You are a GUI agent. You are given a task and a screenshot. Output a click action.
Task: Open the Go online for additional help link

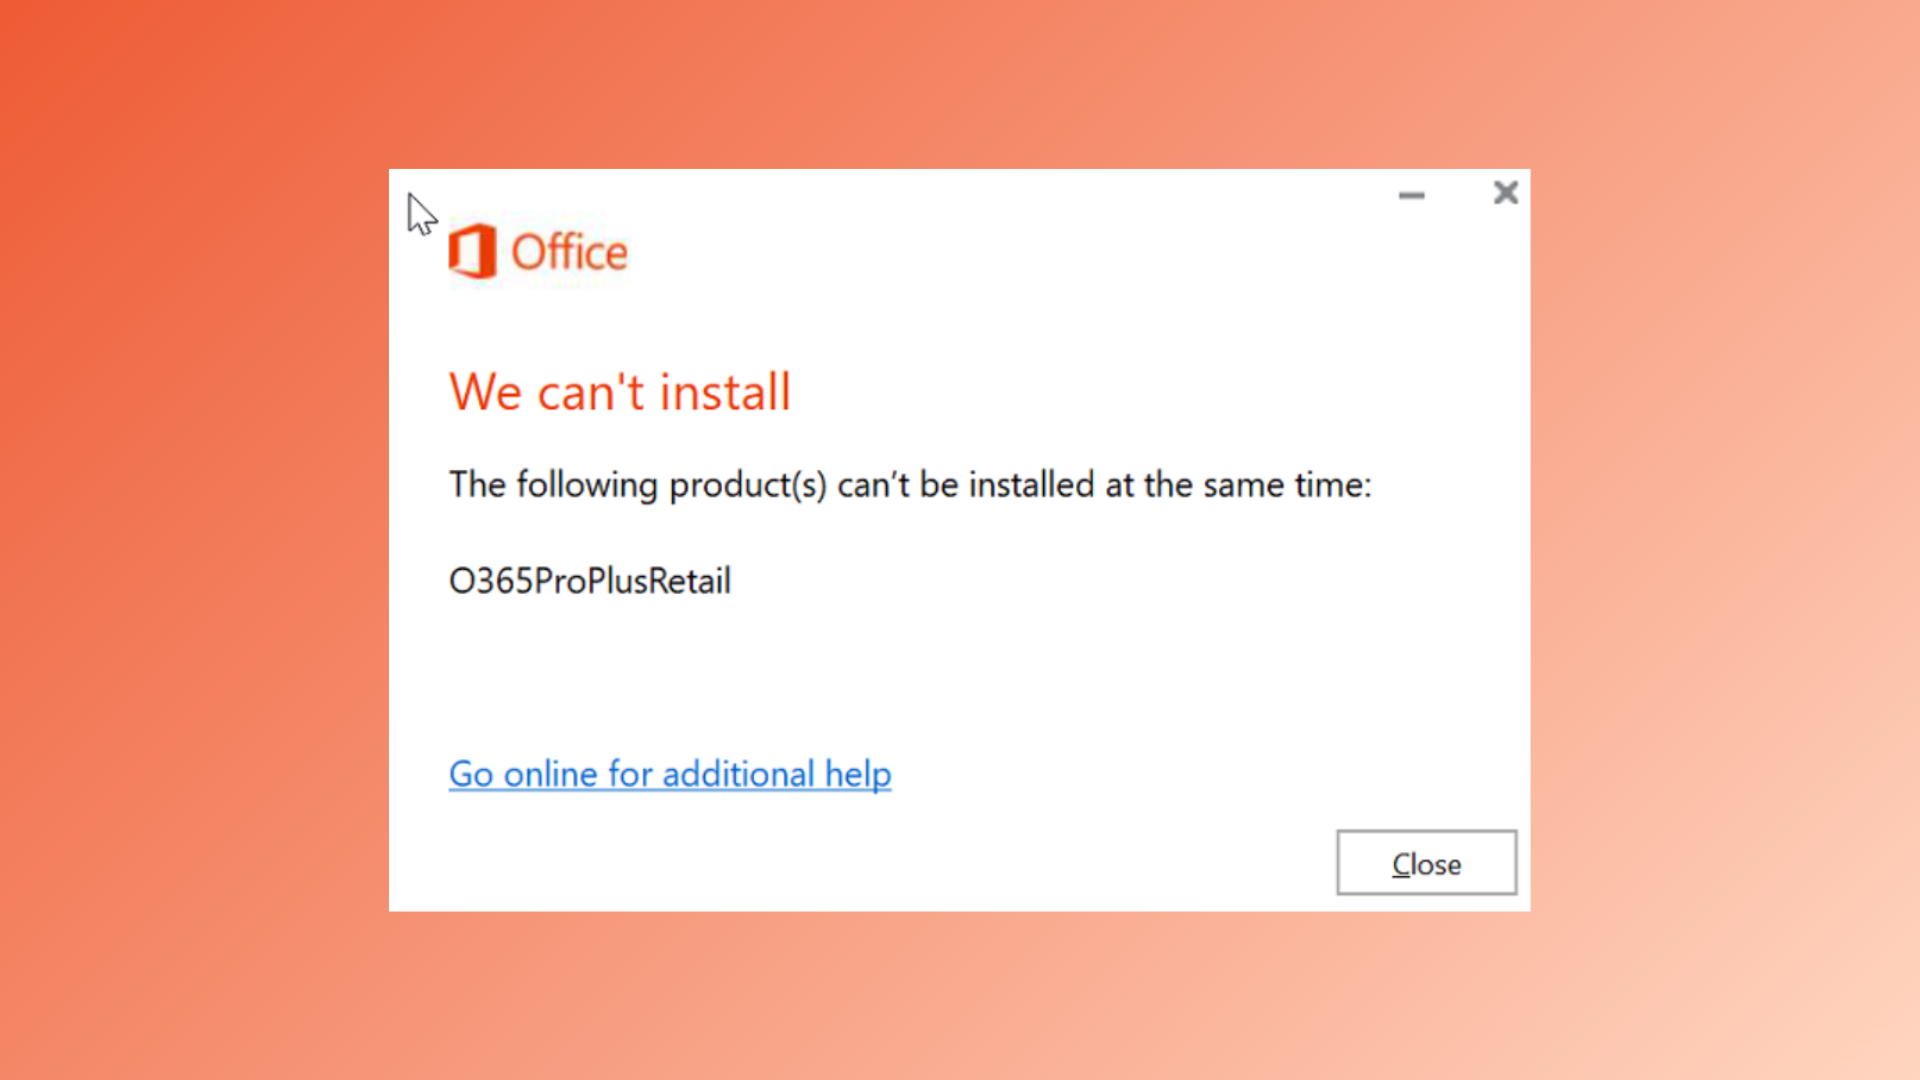pyautogui.click(x=669, y=773)
